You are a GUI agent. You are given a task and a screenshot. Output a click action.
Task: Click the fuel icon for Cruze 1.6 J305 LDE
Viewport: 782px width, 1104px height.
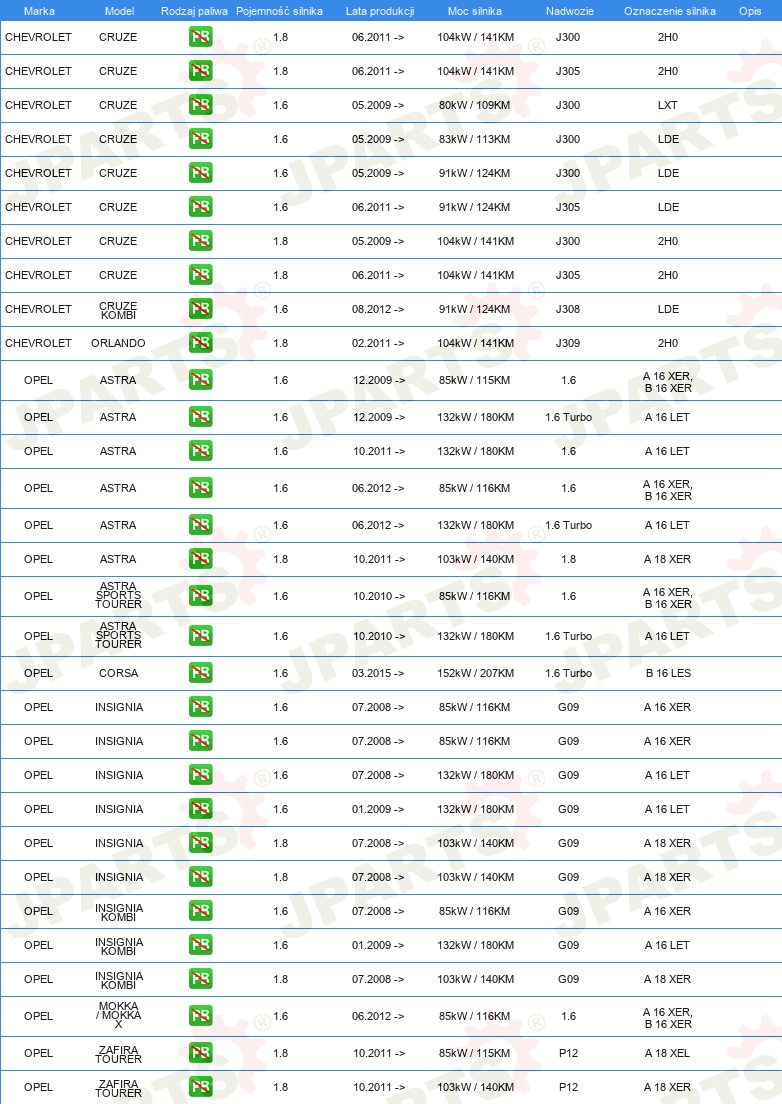point(201,207)
